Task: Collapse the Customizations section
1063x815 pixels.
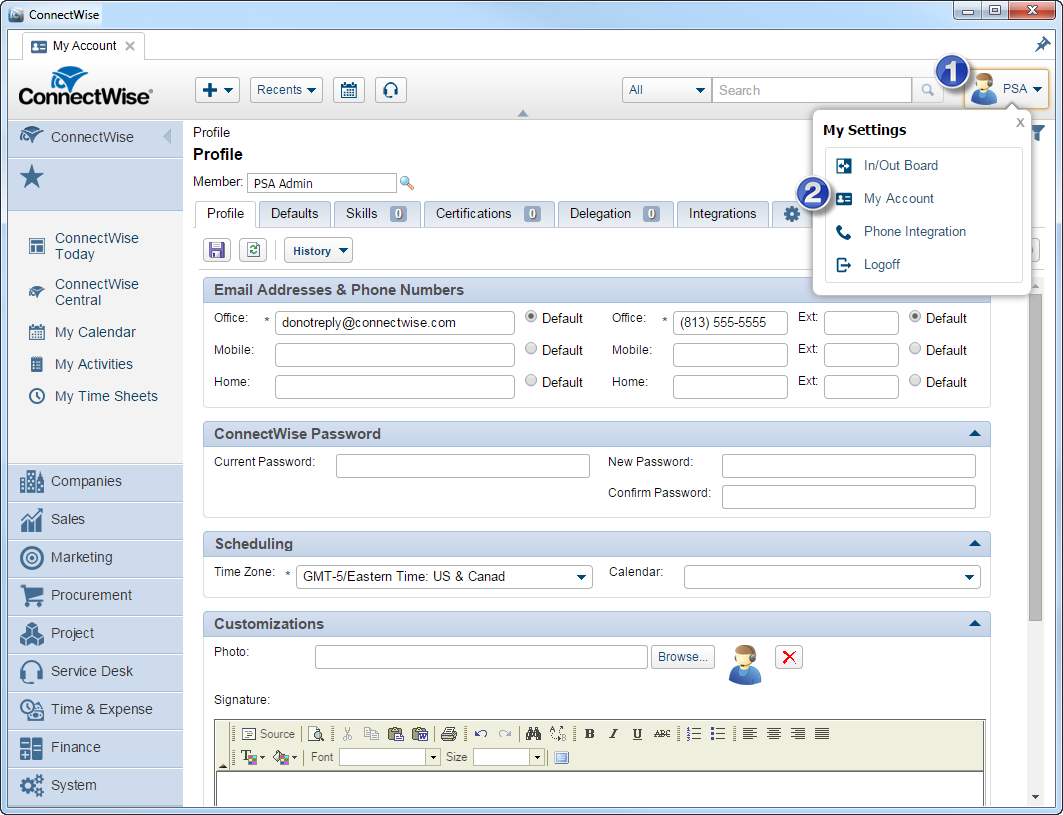Action: (x=975, y=623)
